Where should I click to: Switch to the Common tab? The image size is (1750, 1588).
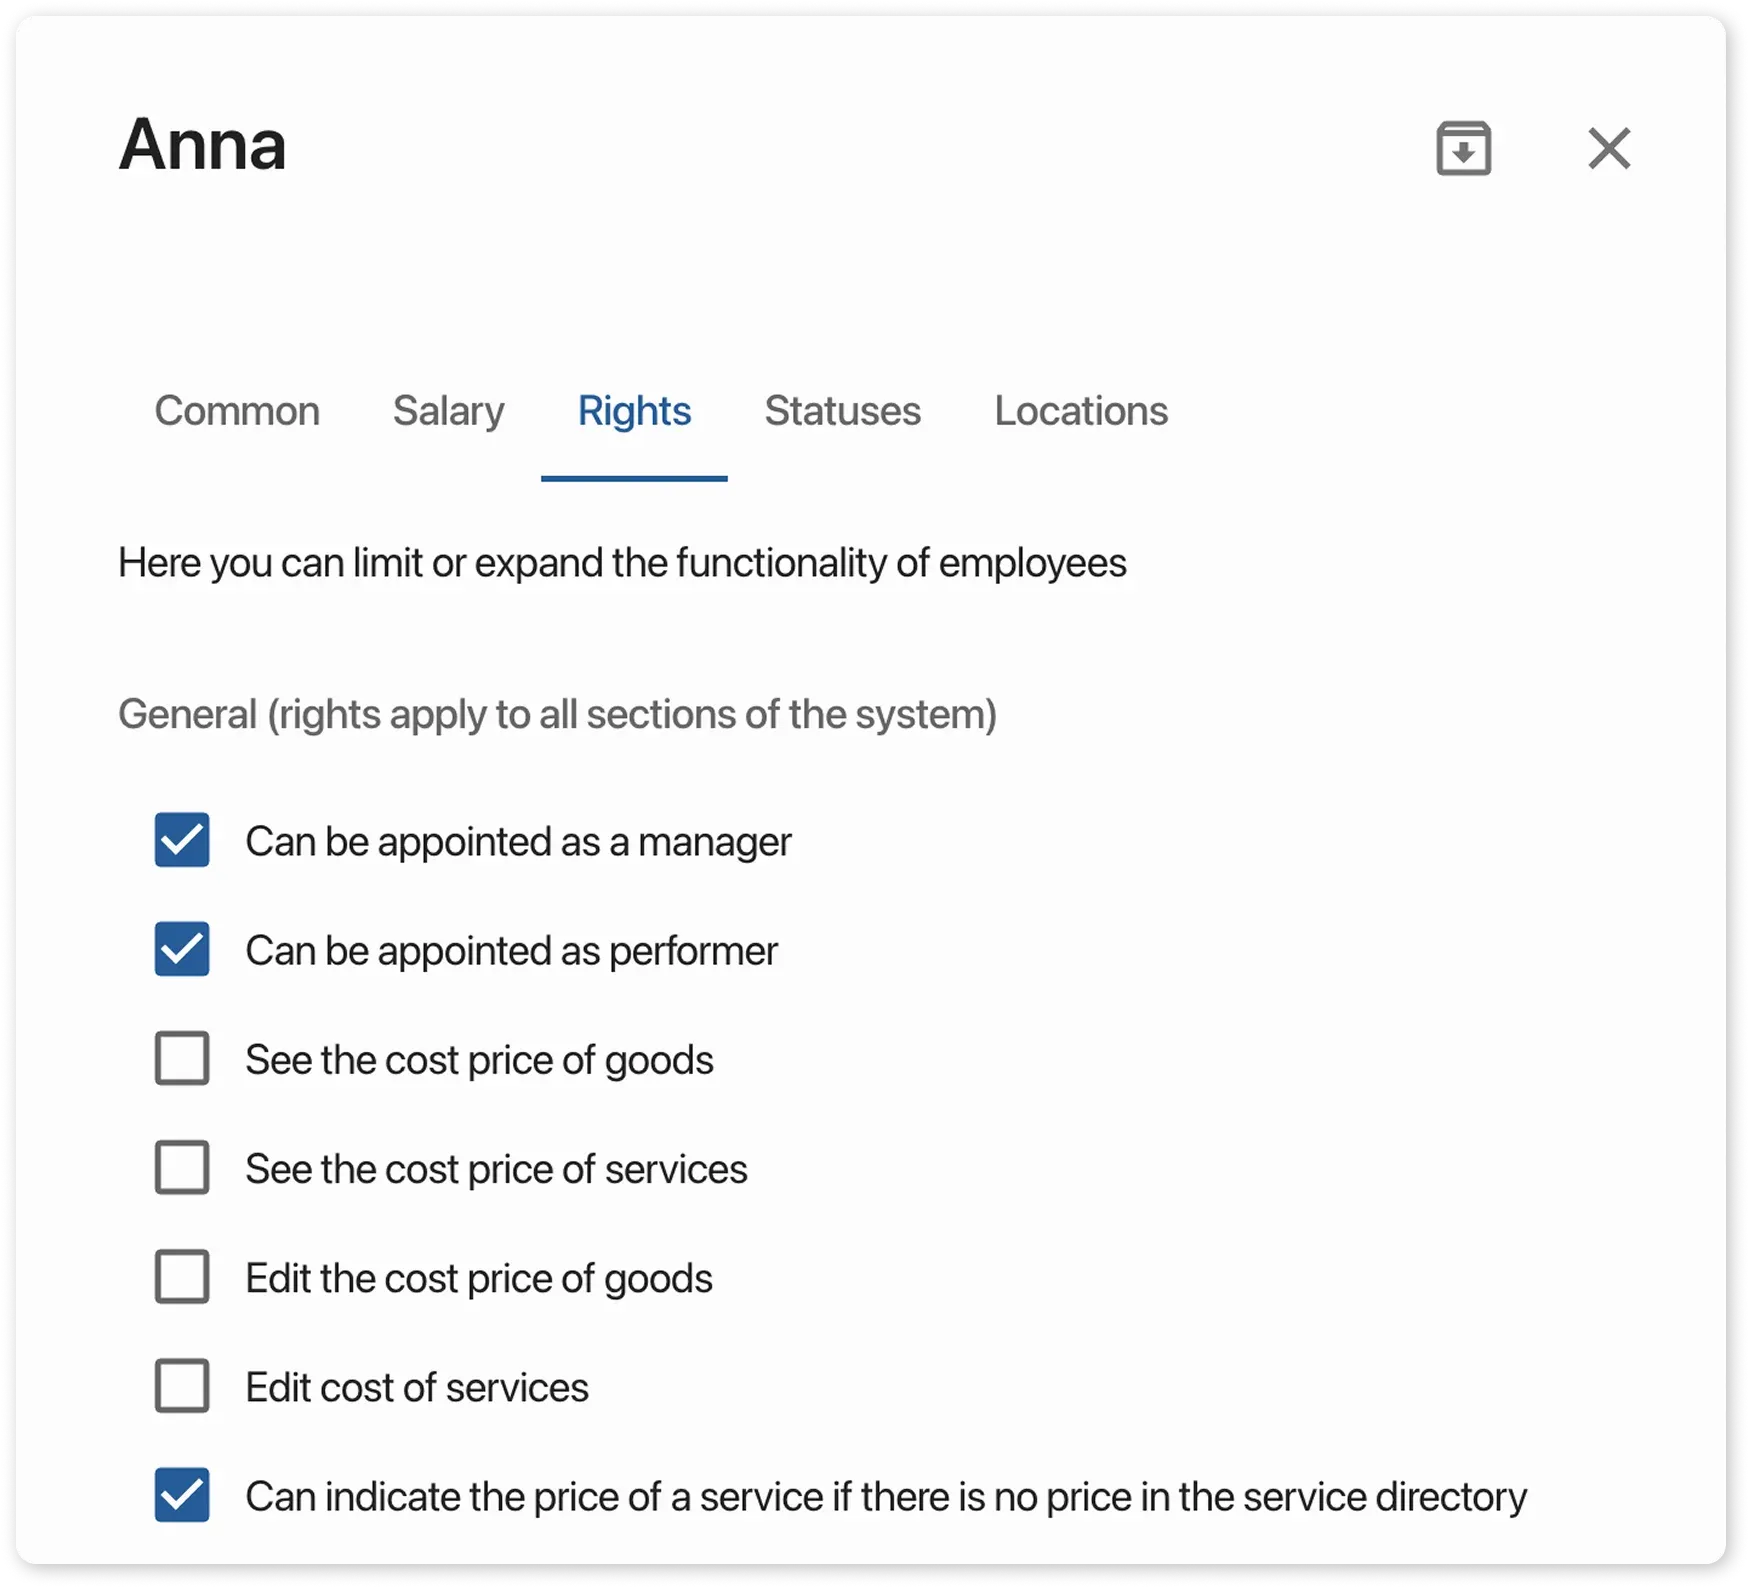tap(237, 411)
